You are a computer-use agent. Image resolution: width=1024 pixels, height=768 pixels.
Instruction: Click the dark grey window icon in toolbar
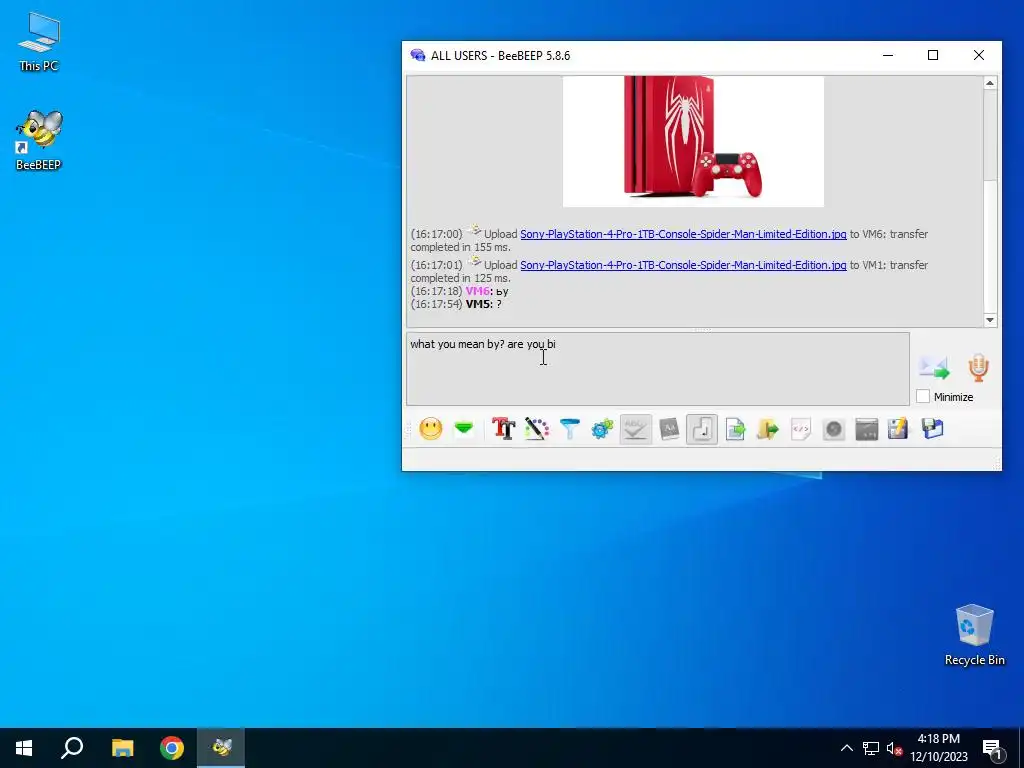[867, 429]
